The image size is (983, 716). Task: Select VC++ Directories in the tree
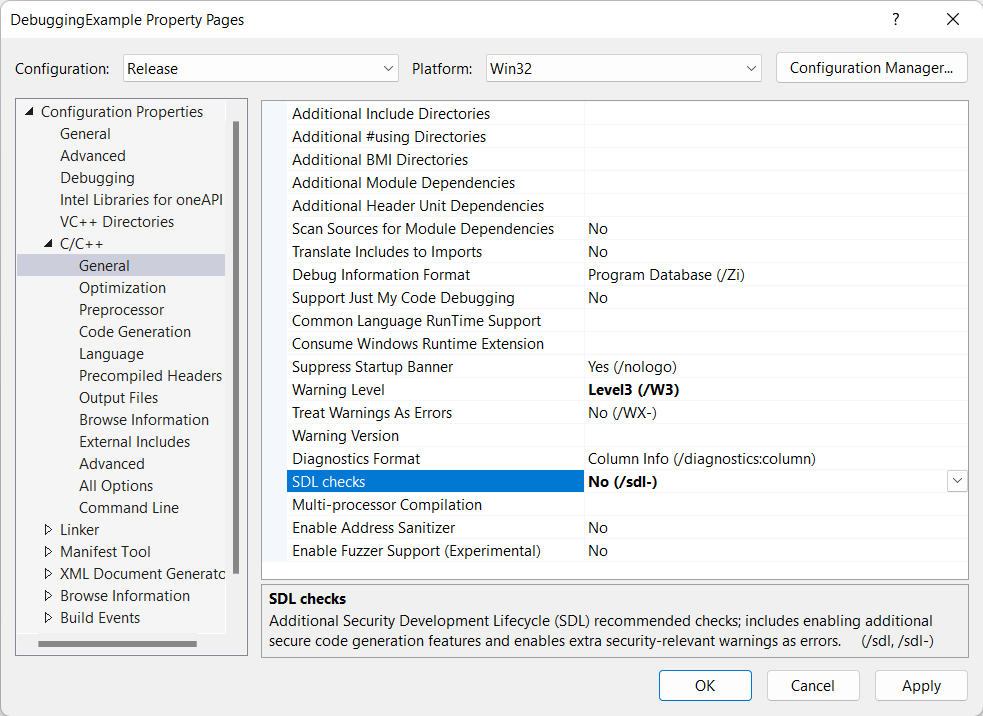coord(116,222)
